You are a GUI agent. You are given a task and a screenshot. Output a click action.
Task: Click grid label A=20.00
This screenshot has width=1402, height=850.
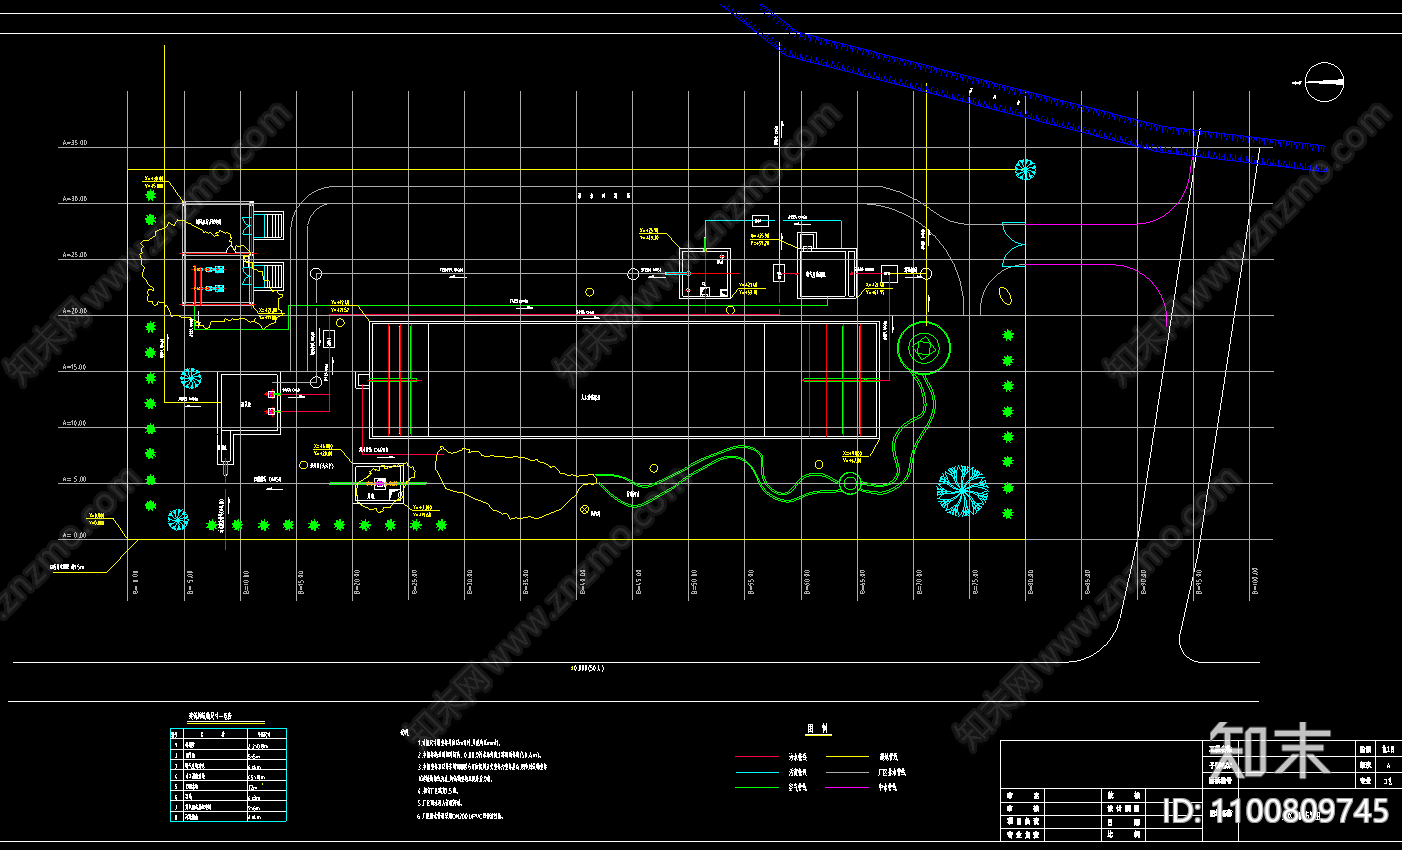coord(75,311)
